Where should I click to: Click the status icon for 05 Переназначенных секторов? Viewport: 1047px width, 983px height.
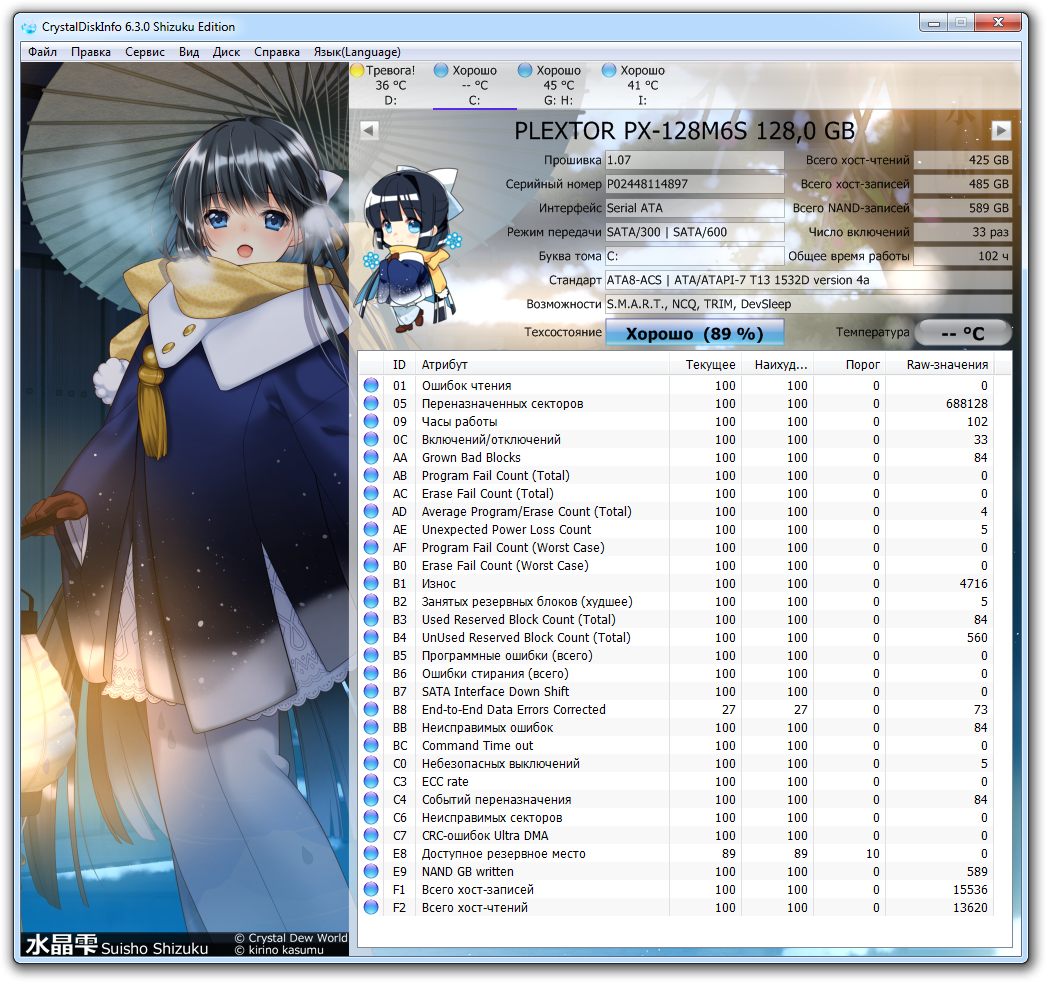[371, 403]
